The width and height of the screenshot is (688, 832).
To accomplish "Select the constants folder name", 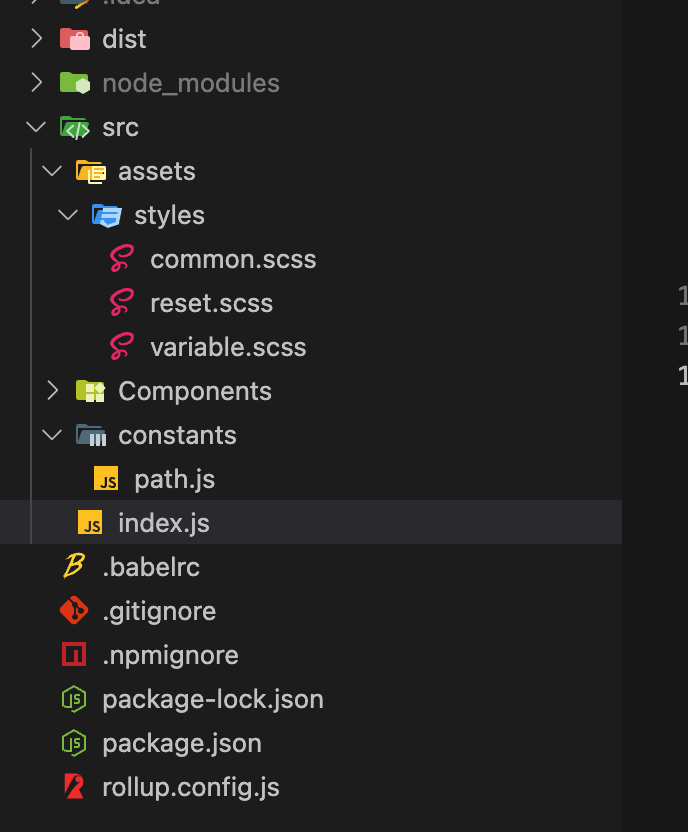I will coord(177,435).
